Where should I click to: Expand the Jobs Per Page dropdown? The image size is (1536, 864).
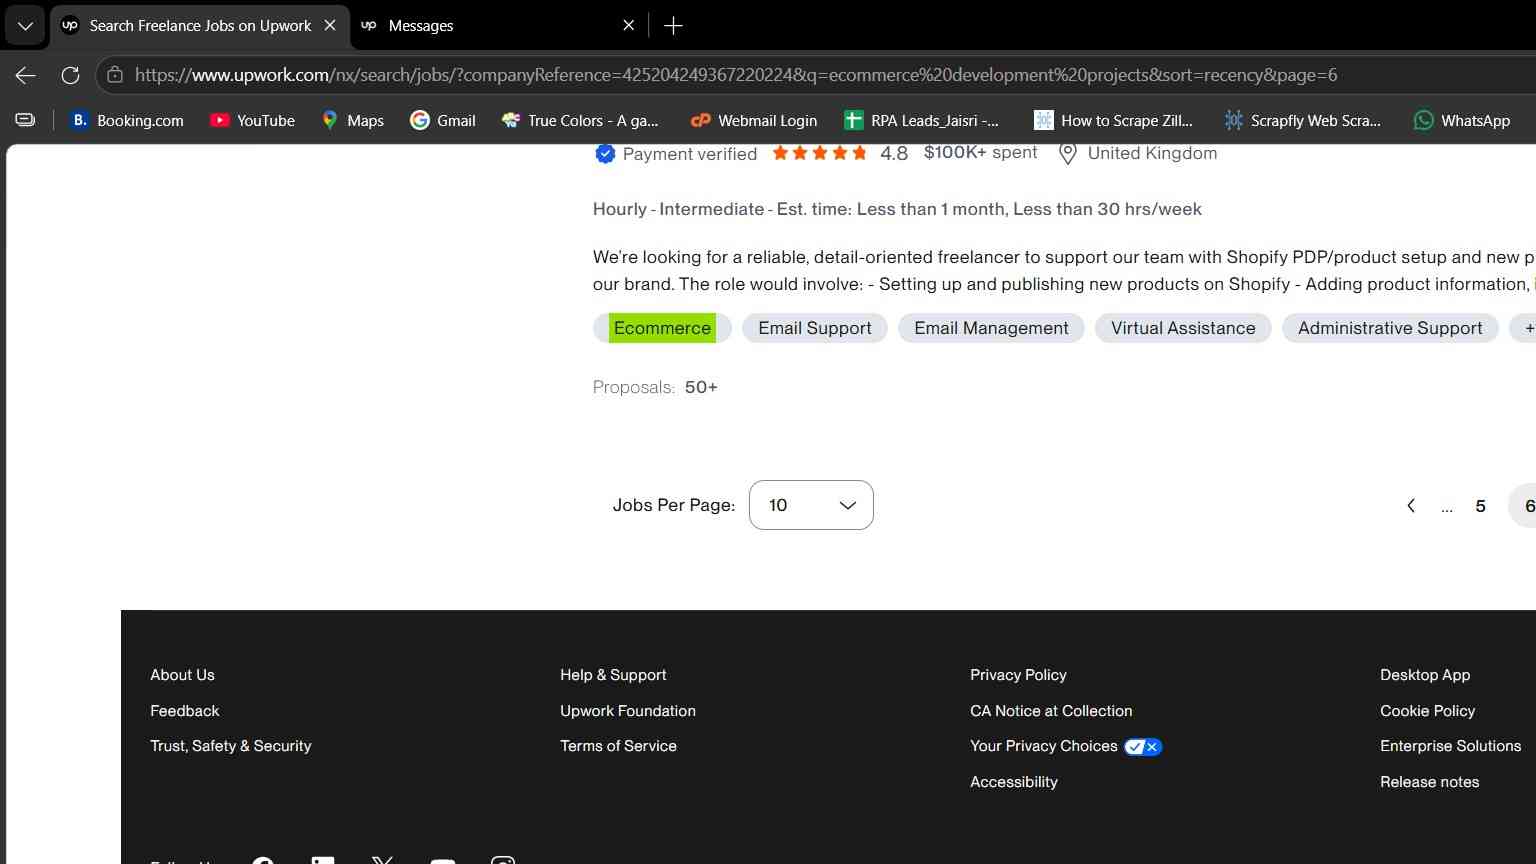[x=811, y=505]
